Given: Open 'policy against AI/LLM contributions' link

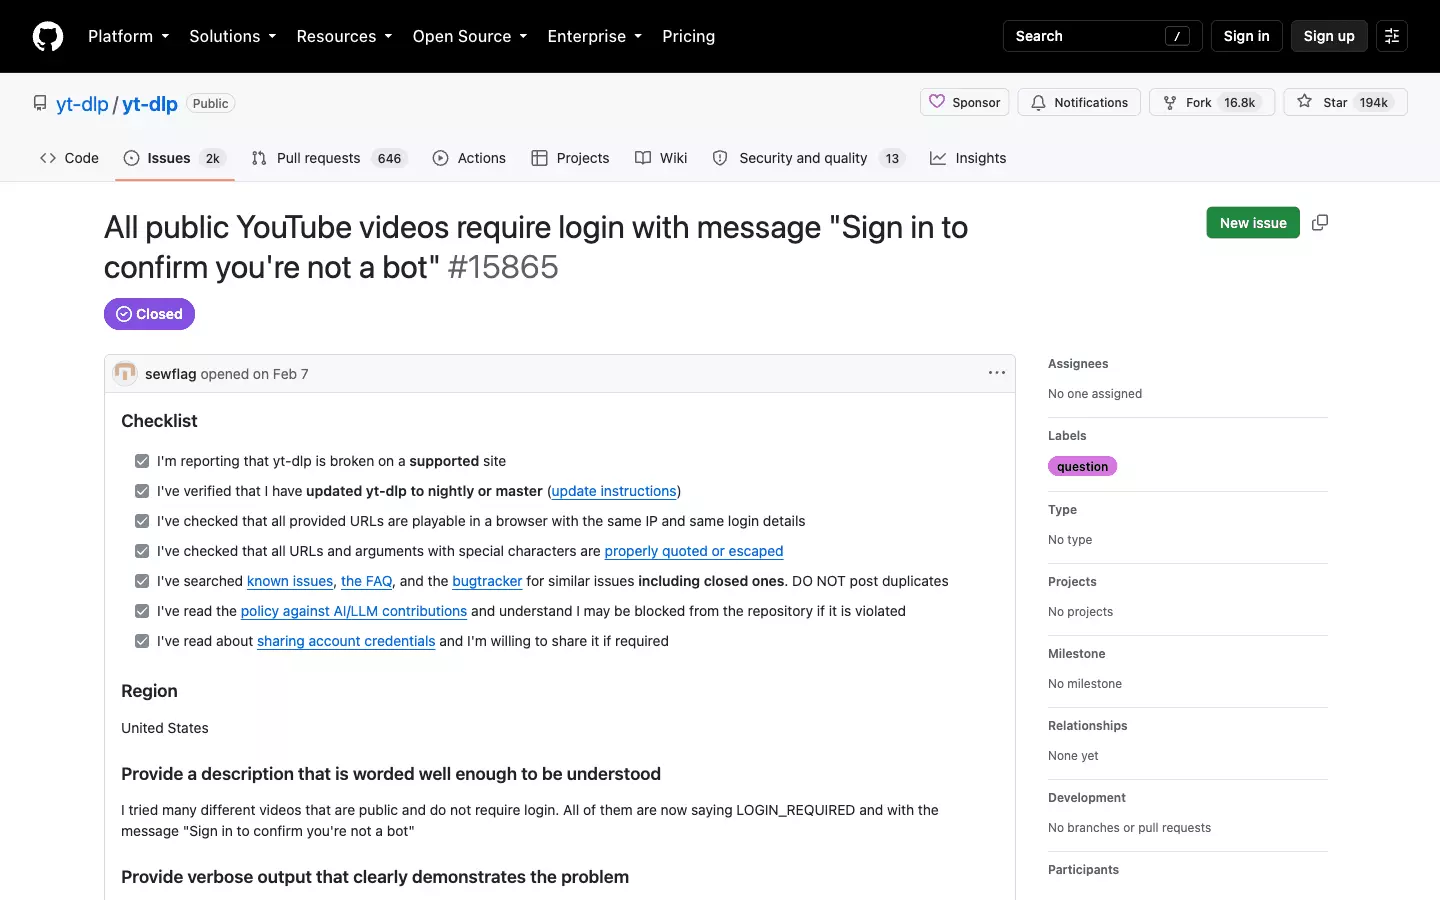Looking at the screenshot, I should coord(354,611).
